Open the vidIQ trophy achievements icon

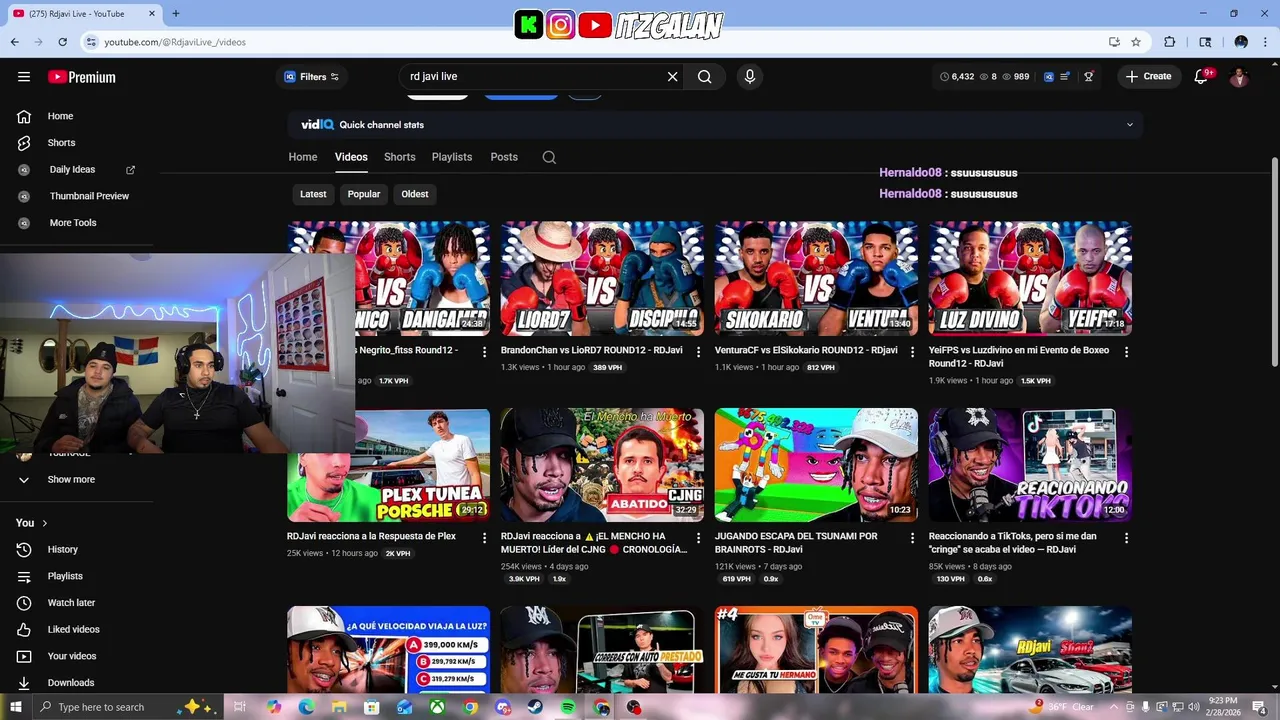(1089, 77)
